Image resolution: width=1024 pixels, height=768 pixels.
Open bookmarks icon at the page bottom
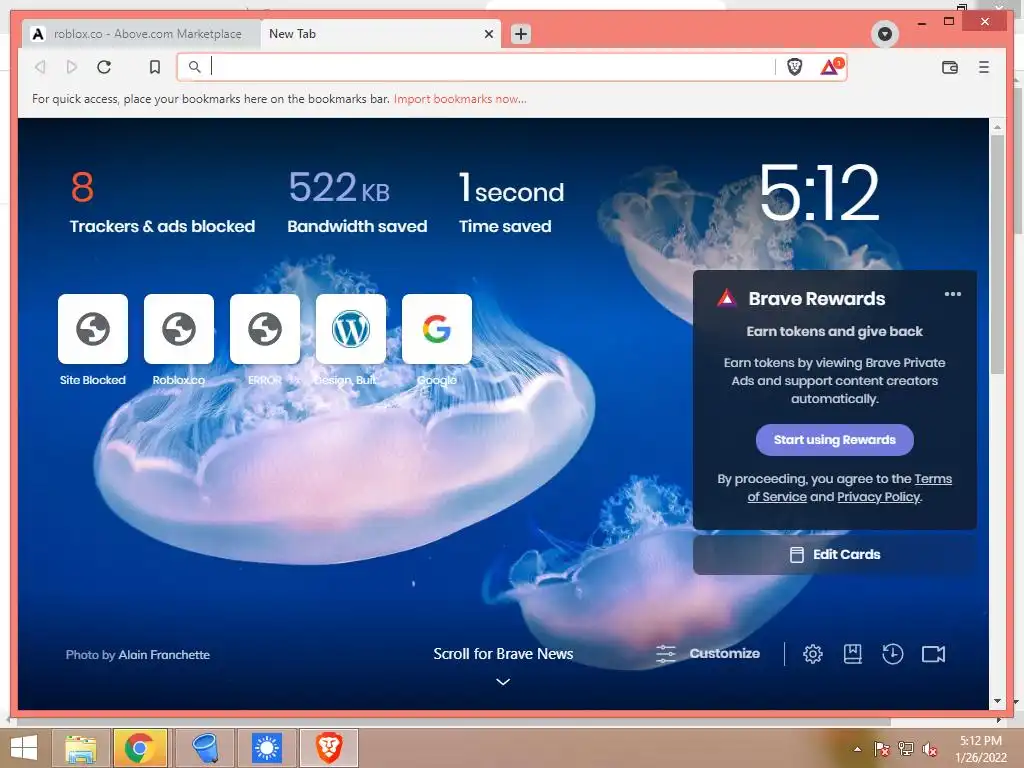point(852,654)
